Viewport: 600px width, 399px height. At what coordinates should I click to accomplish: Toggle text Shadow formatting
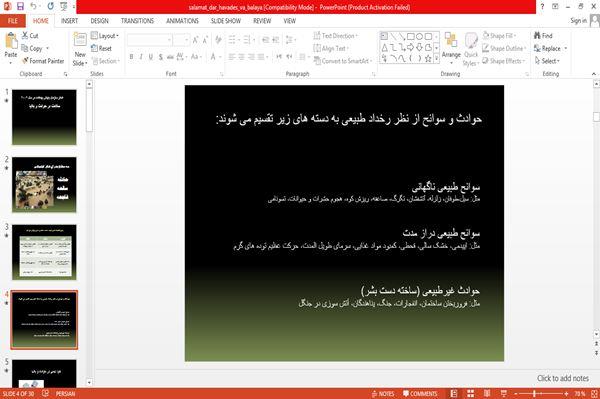pyautogui.click(x=161, y=57)
